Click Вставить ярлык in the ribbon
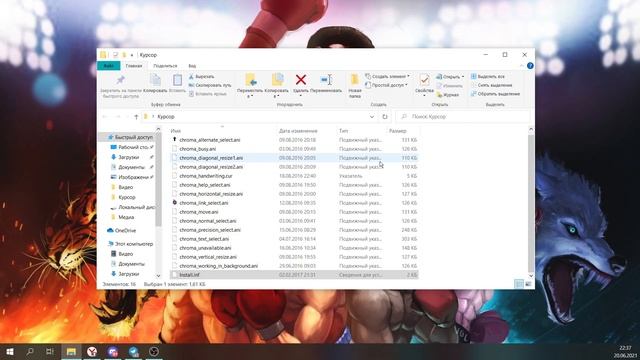The height and width of the screenshot is (360, 640). coord(207,94)
